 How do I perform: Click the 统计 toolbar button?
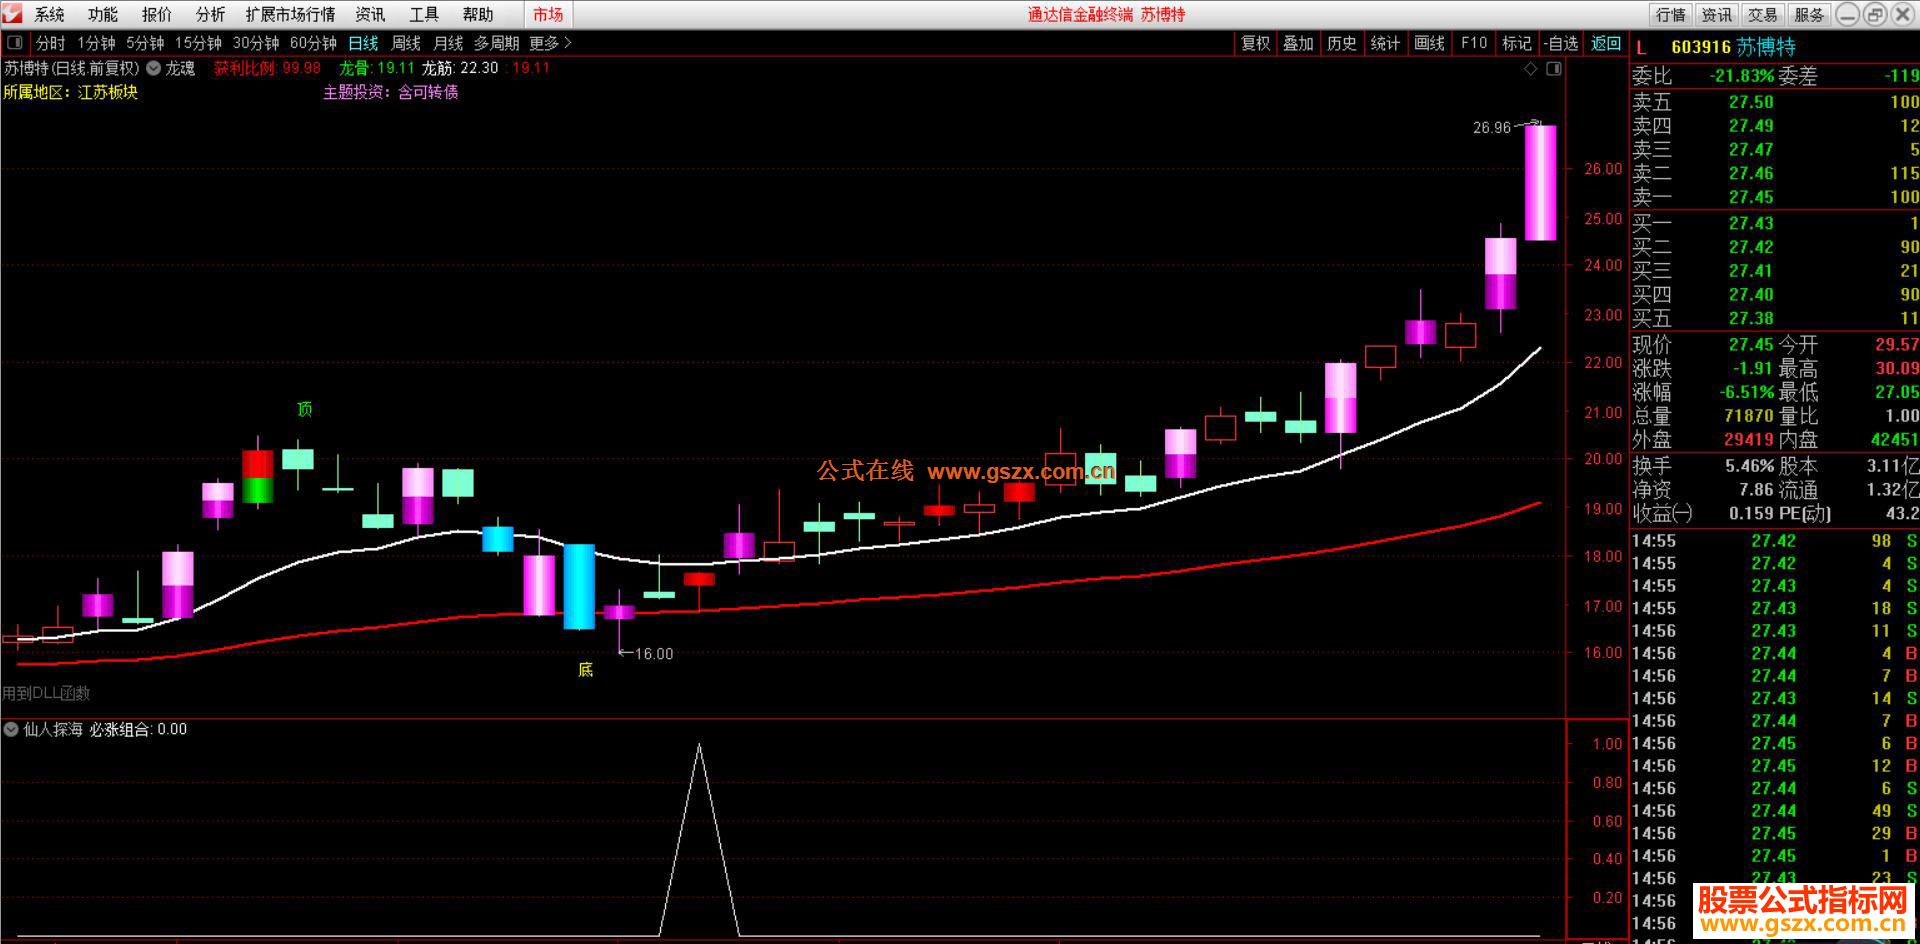point(1385,43)
